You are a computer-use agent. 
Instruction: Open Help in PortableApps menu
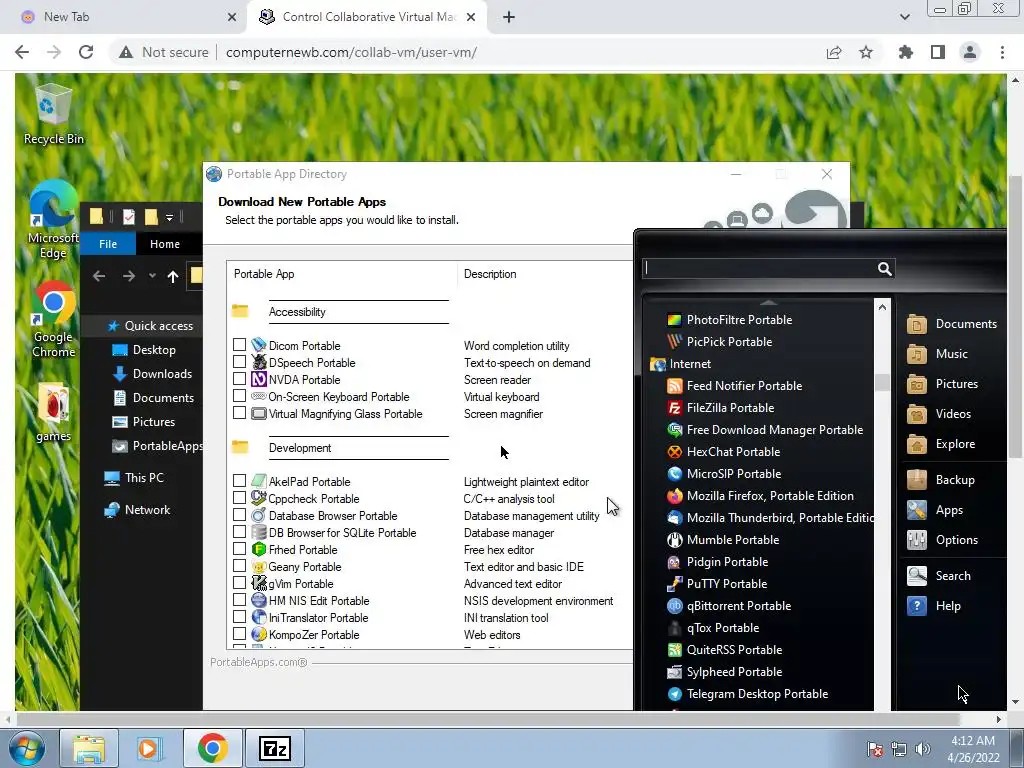click(935, 606)
